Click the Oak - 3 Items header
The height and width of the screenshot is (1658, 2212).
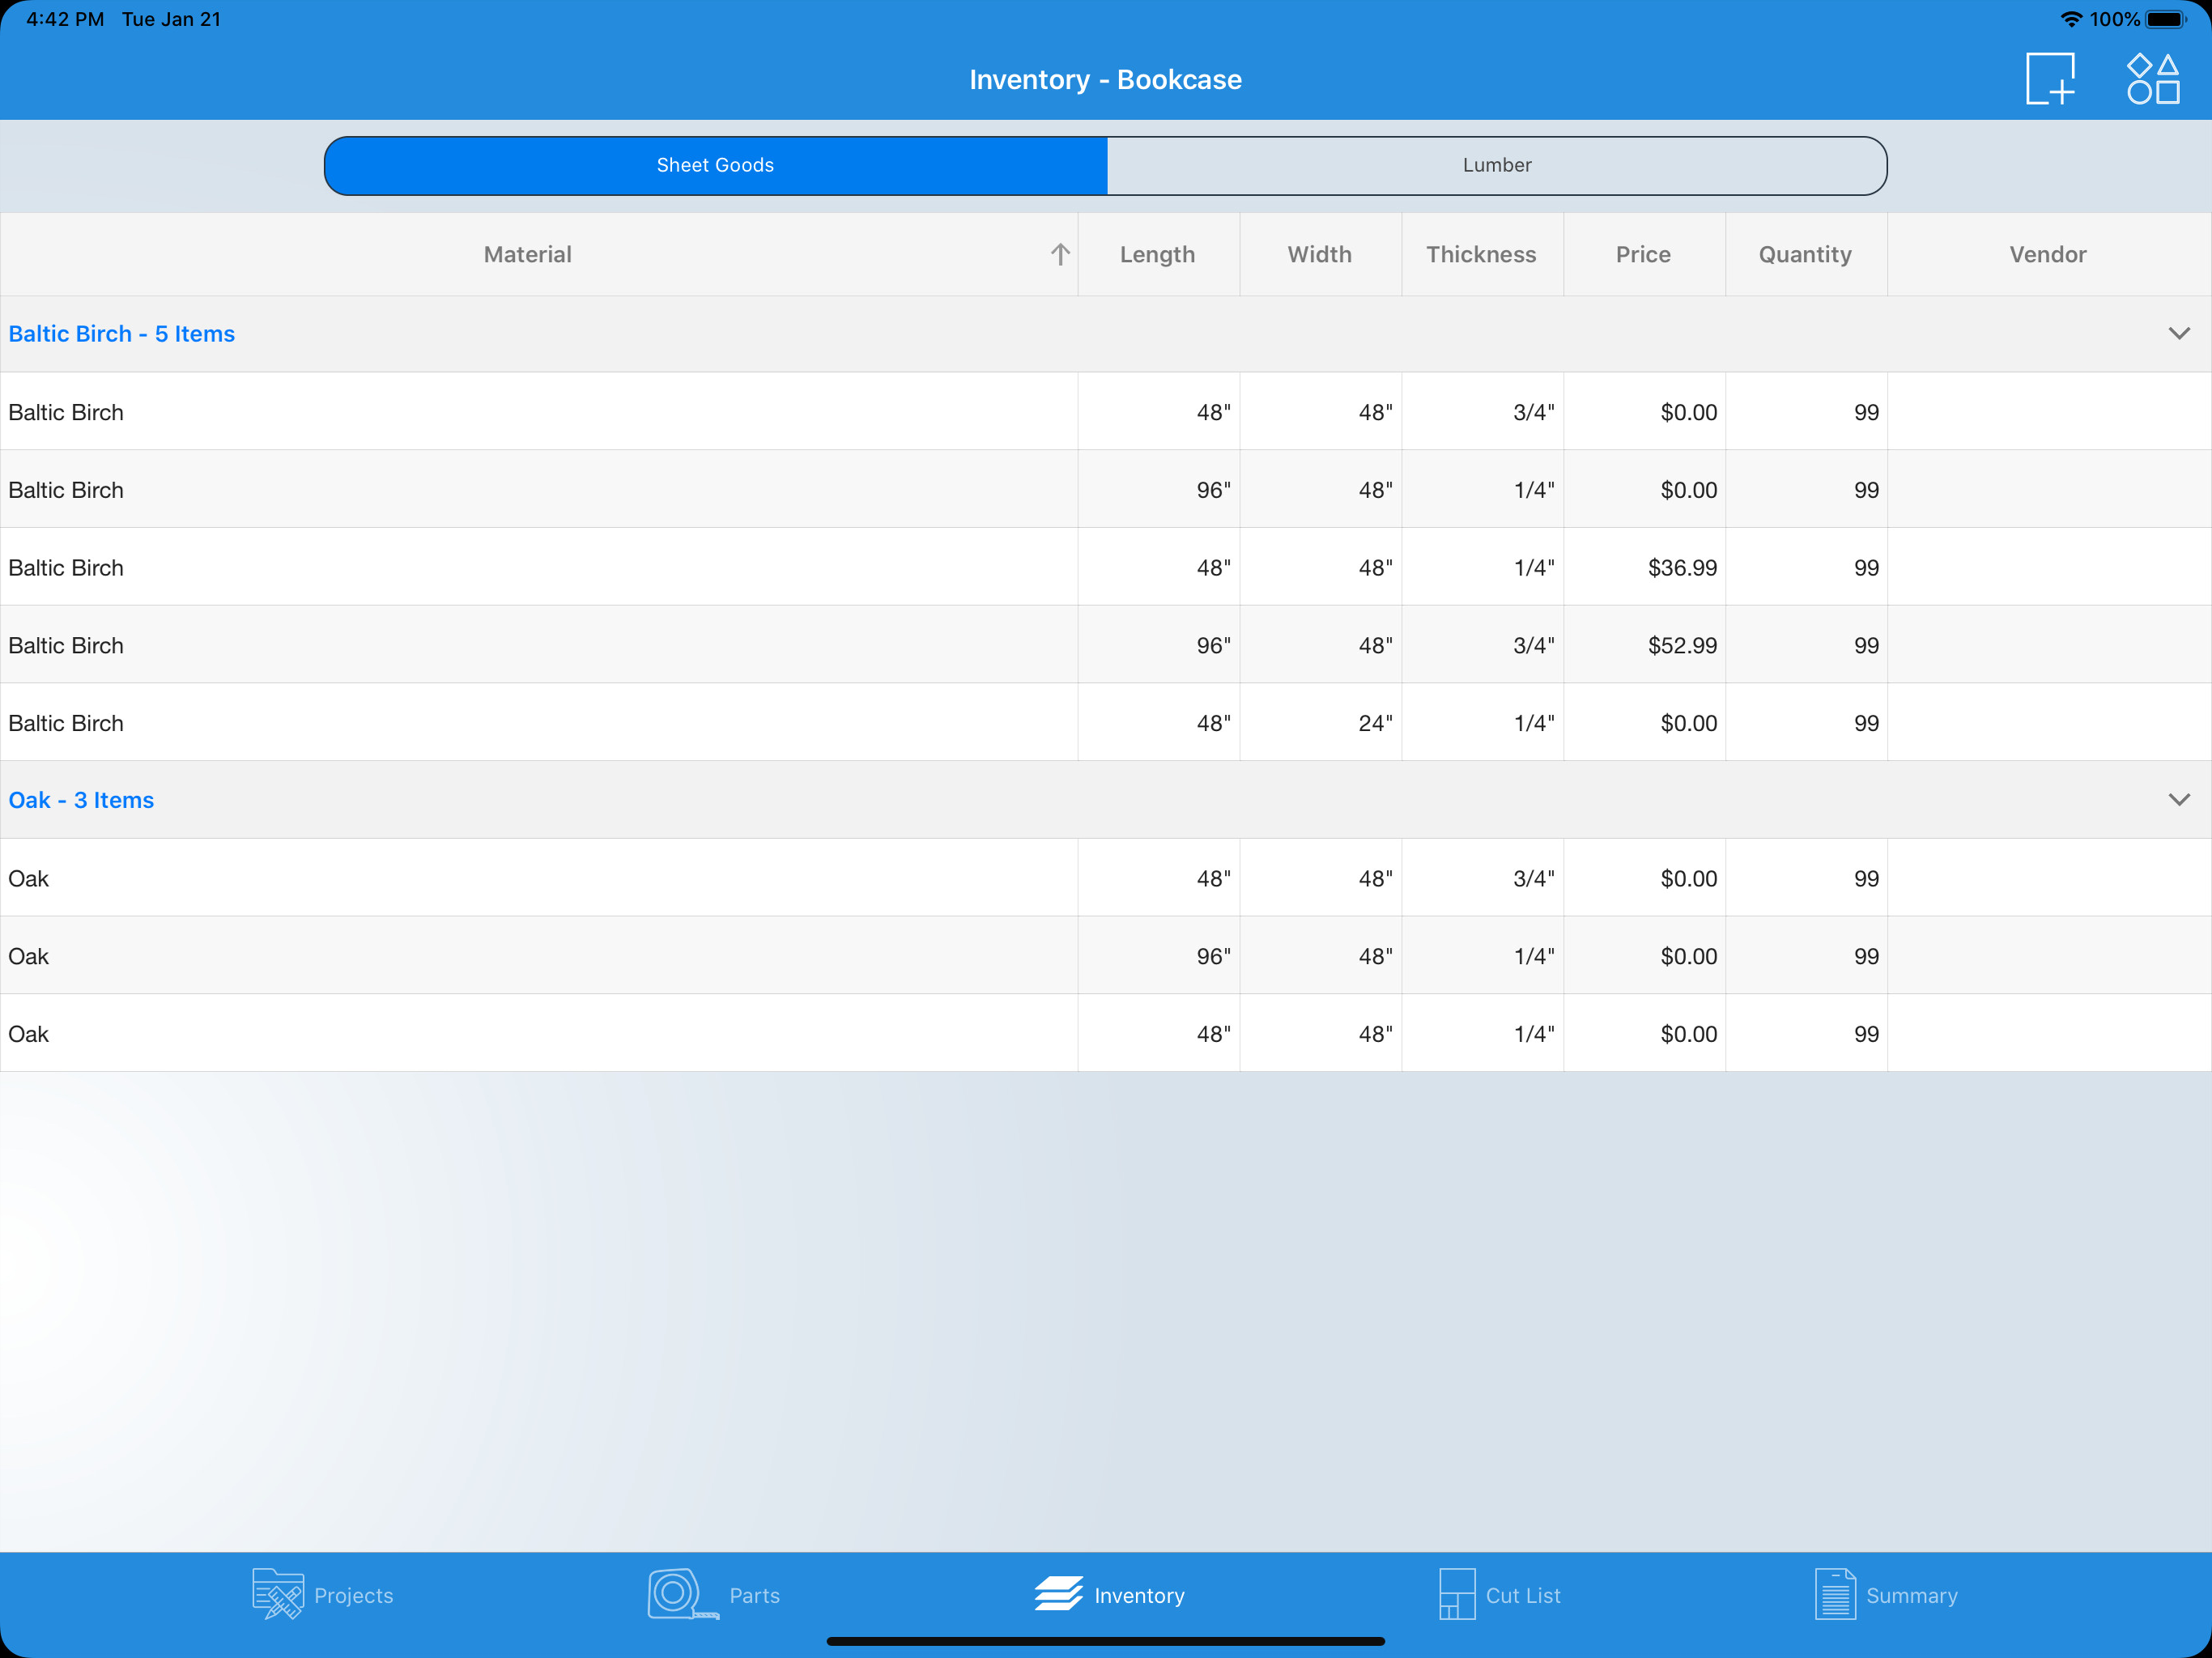click(x=82, y=800)
